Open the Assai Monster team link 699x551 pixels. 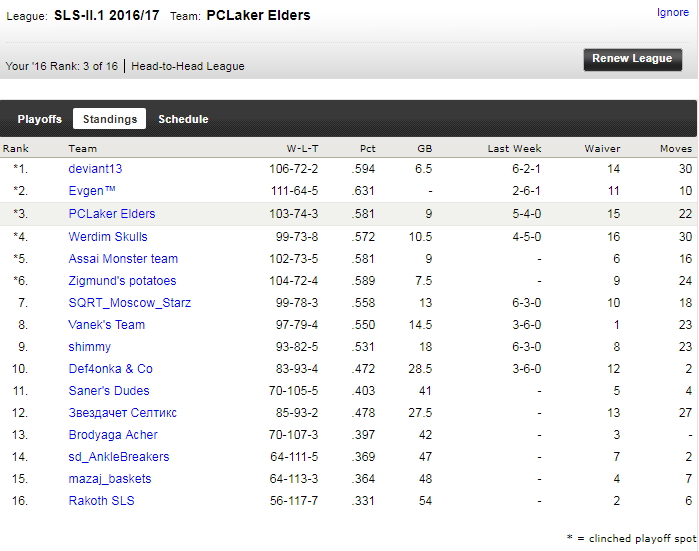pos(123,259)
